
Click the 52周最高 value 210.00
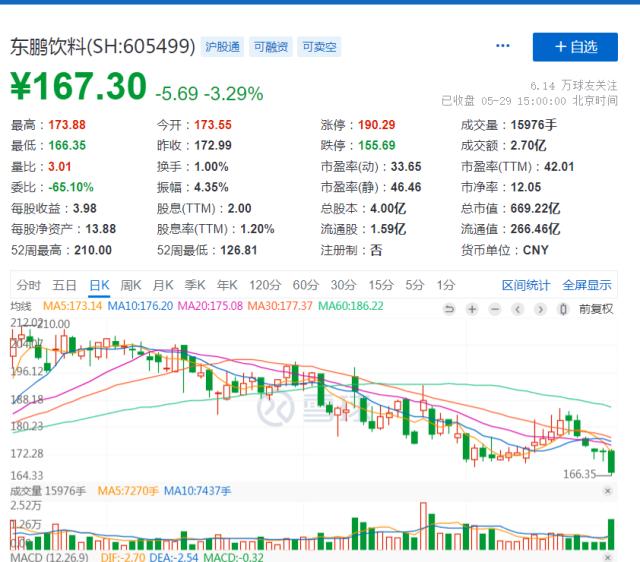point(93,250)
